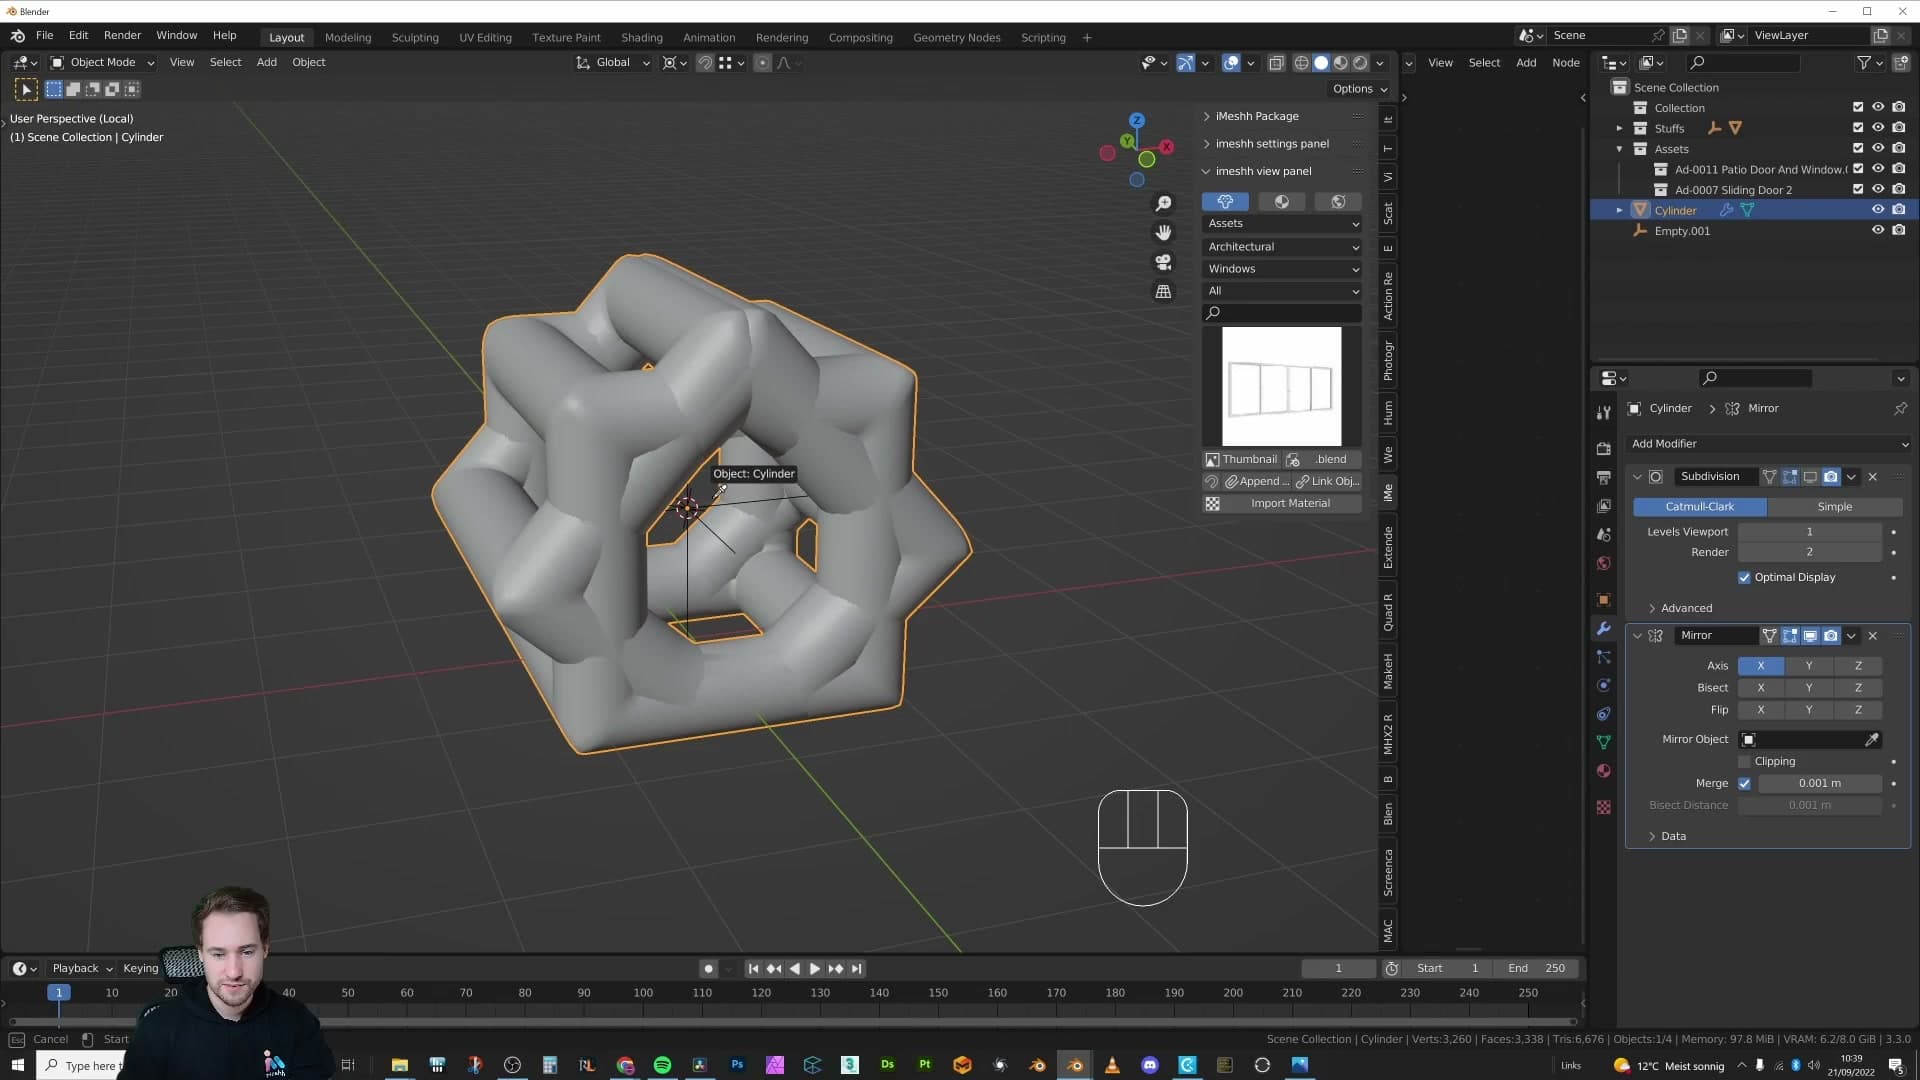The height and width of the screenshot is (1080, 1920).
Task: Open Blender from Windows taskbar
Action: (1075, 1065)
